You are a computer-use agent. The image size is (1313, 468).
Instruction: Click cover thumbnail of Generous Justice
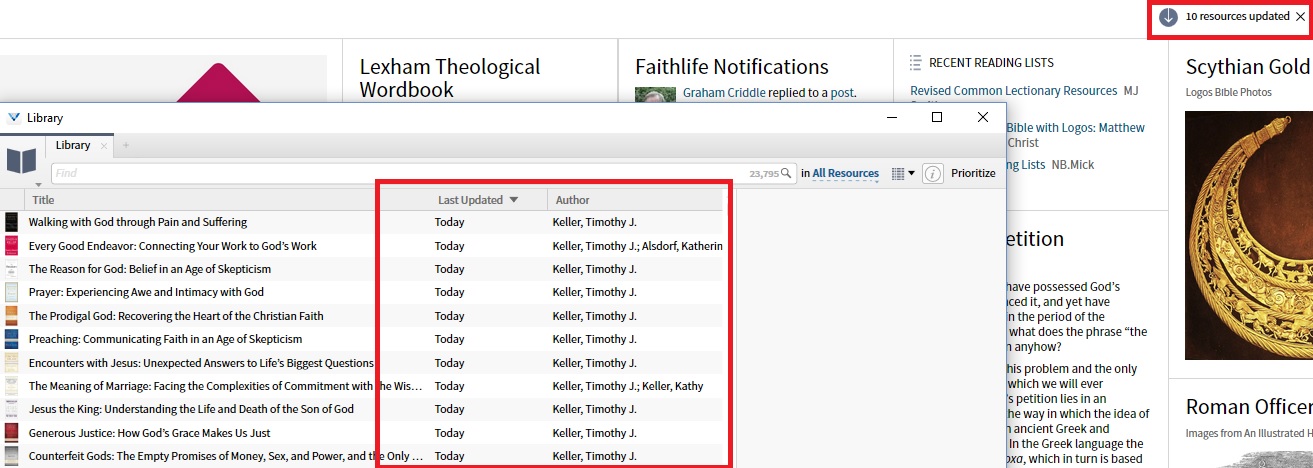tap(11, 433)
